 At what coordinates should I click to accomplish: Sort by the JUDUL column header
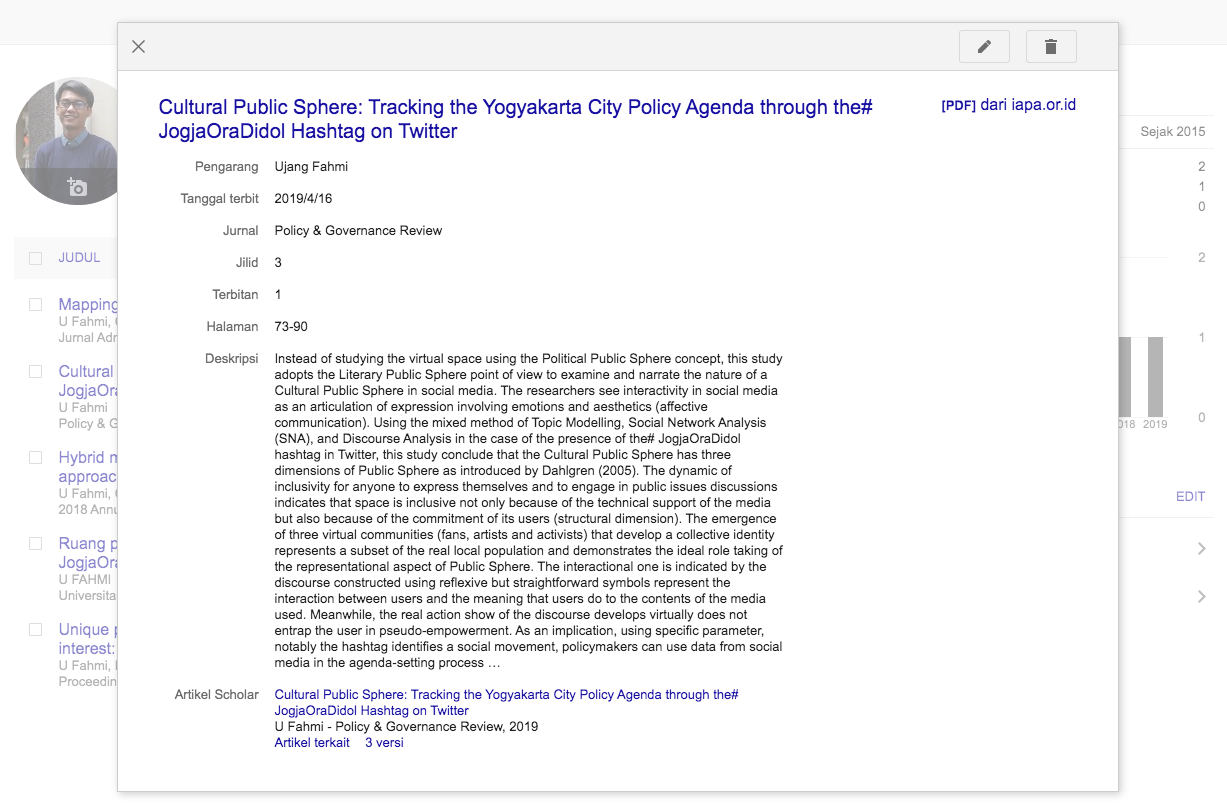tap(79, 258)
